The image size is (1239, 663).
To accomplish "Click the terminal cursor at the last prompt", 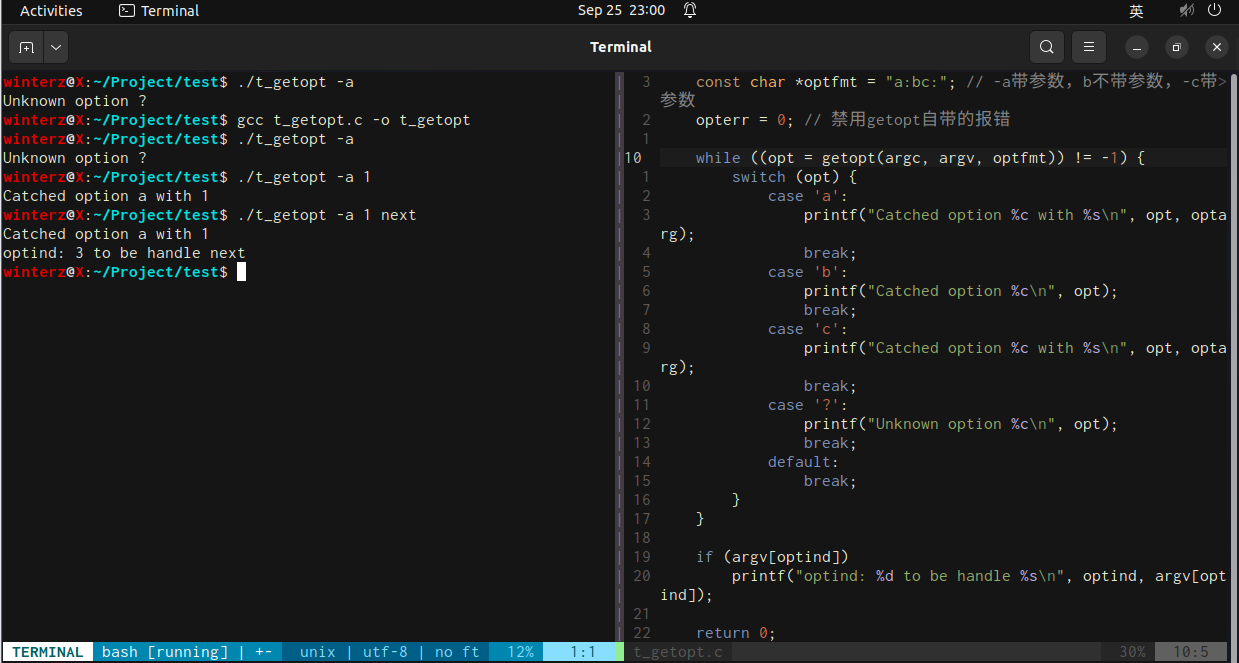I will pyautogui.click(x=241, y=272).
